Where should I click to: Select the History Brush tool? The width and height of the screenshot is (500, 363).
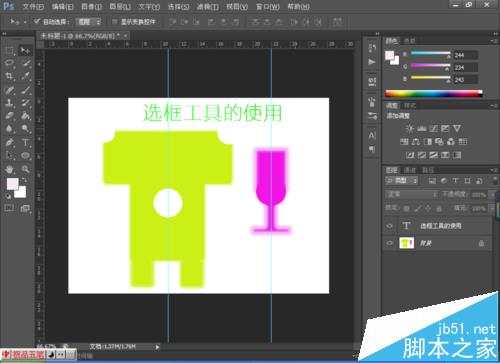(x=26, y=103)
